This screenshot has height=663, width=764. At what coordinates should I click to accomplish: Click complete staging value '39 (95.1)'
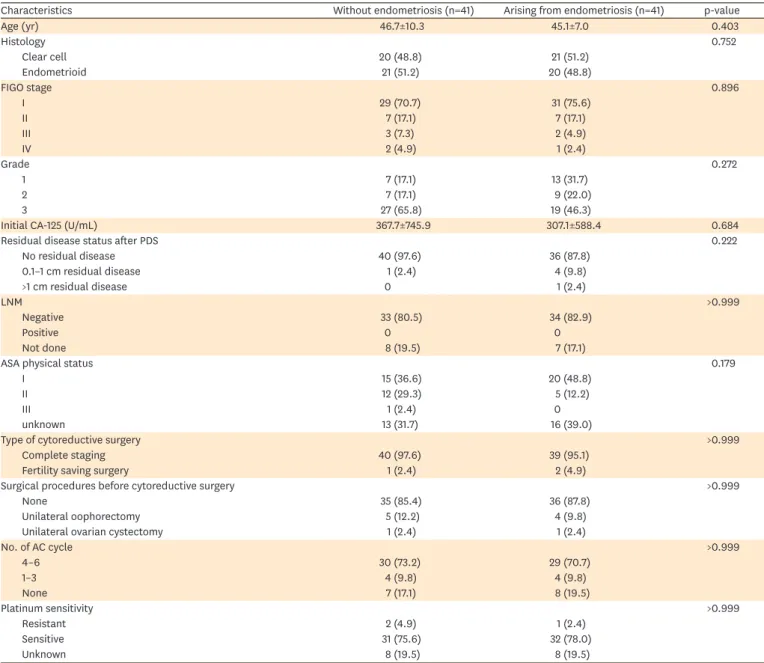pos(570,455)
